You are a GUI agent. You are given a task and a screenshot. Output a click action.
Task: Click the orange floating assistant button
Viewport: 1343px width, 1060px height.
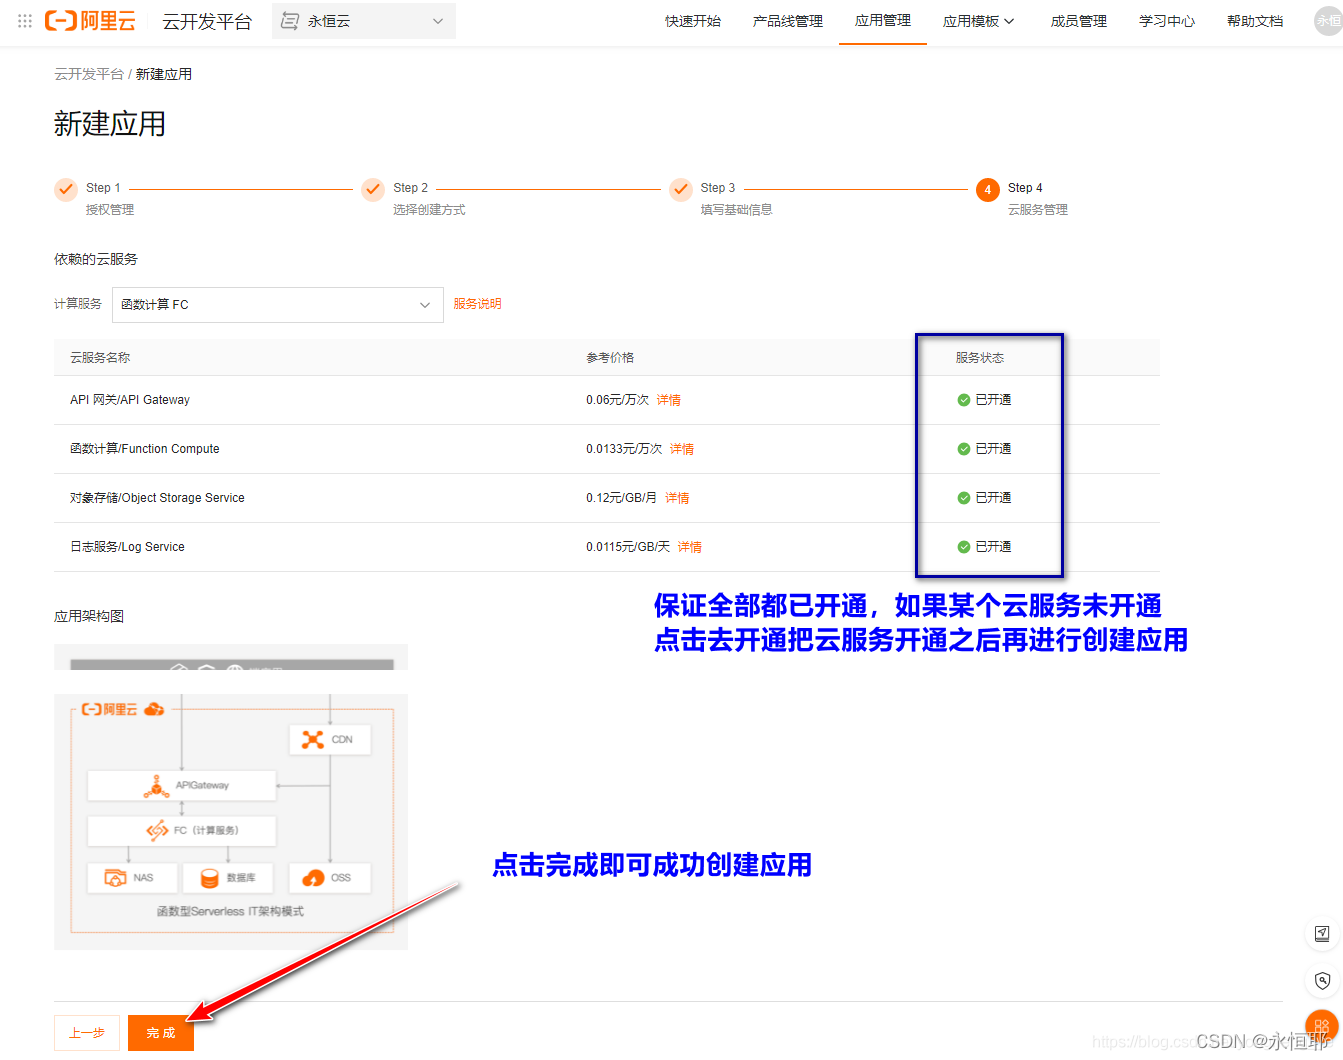[x=1322, y=1026]
